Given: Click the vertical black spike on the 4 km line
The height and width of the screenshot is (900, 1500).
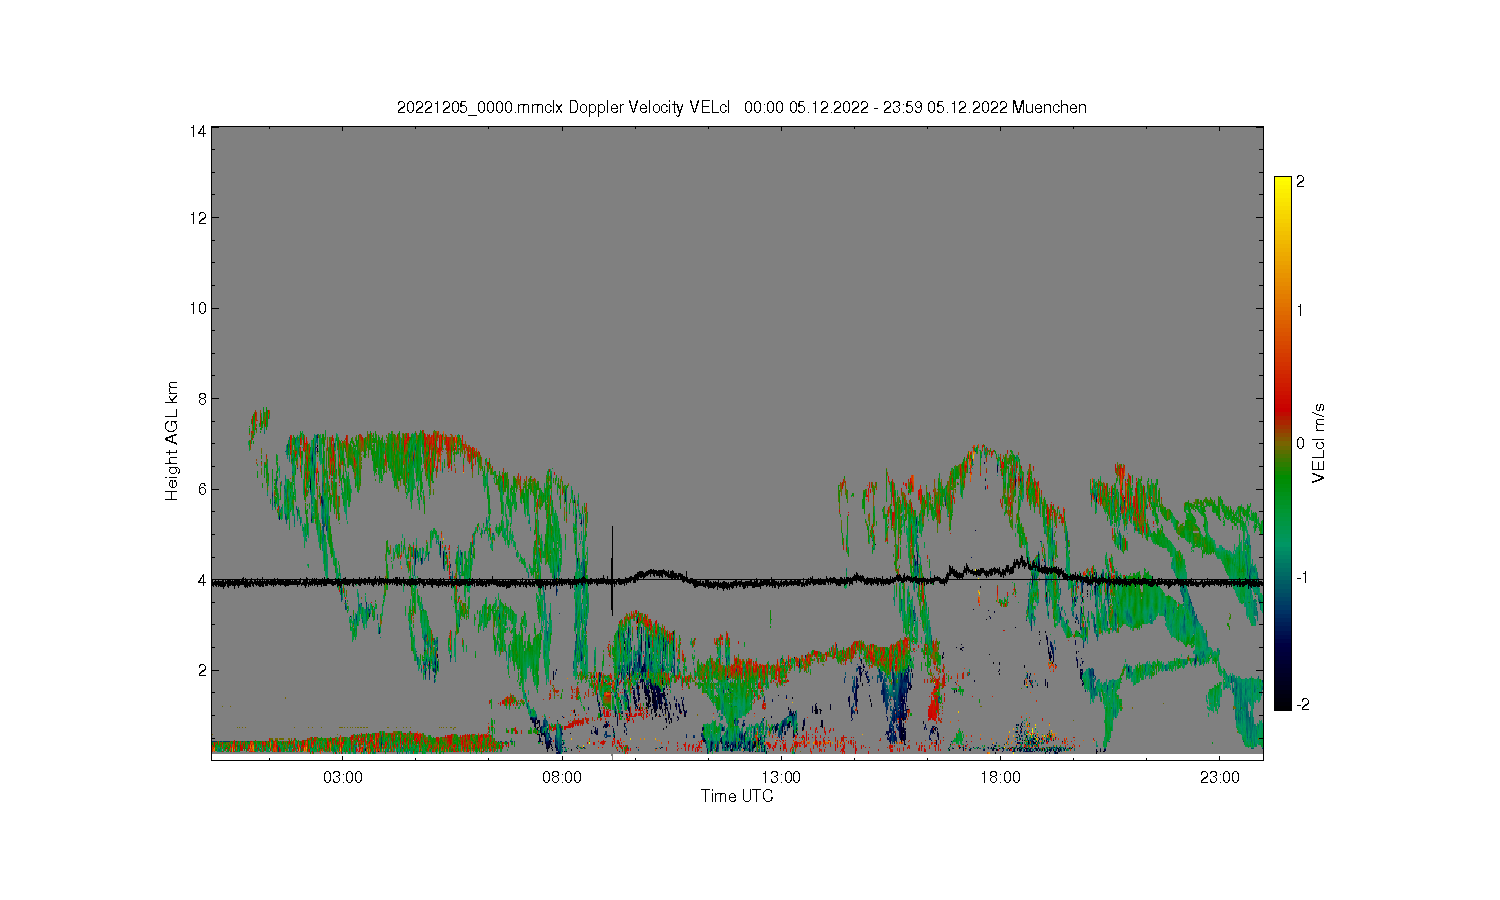Looking at the screenshot, I should (612, 570).
